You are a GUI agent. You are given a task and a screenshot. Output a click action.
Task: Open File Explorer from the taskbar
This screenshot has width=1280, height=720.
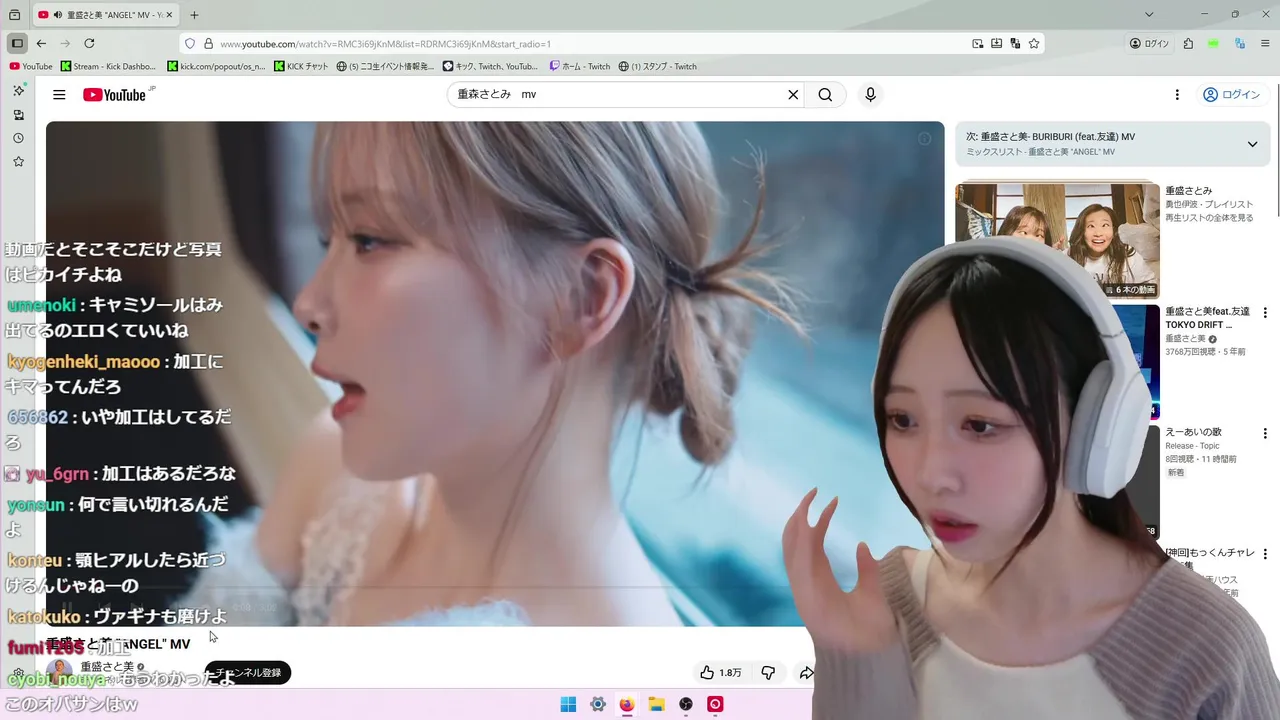pyautogui.click(x=656, y=704)
